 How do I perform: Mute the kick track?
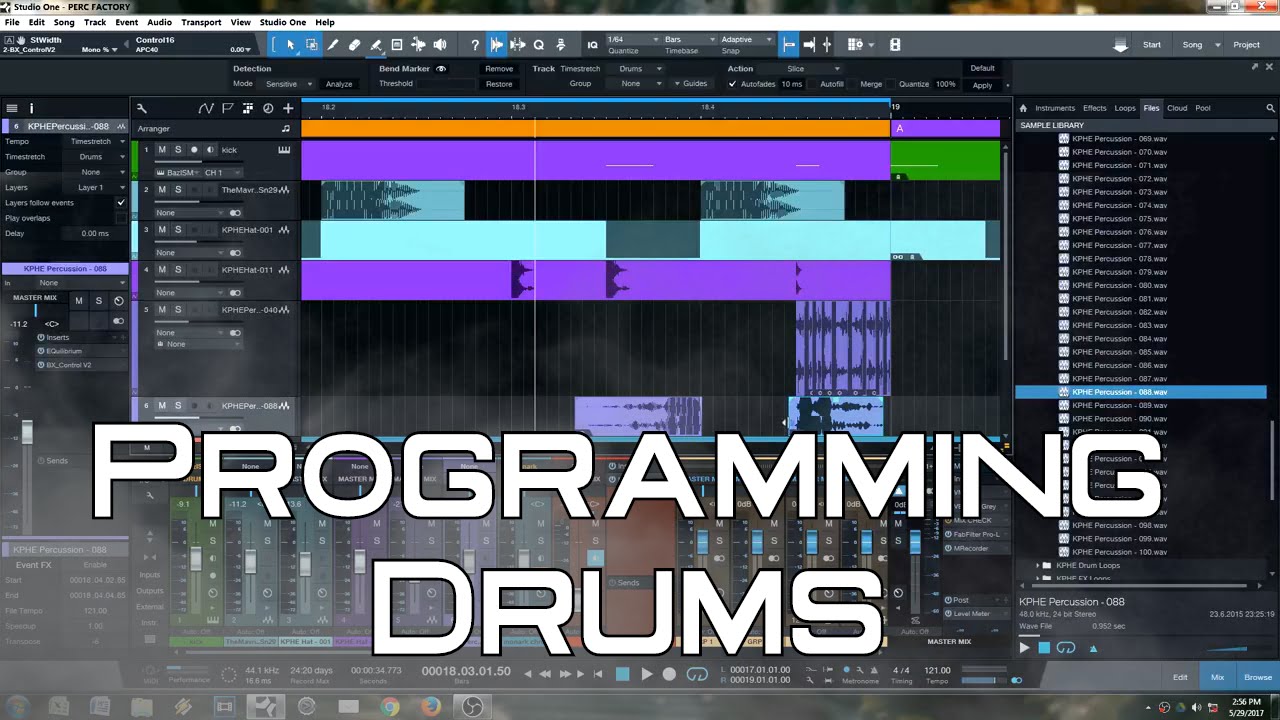(162, 150)
